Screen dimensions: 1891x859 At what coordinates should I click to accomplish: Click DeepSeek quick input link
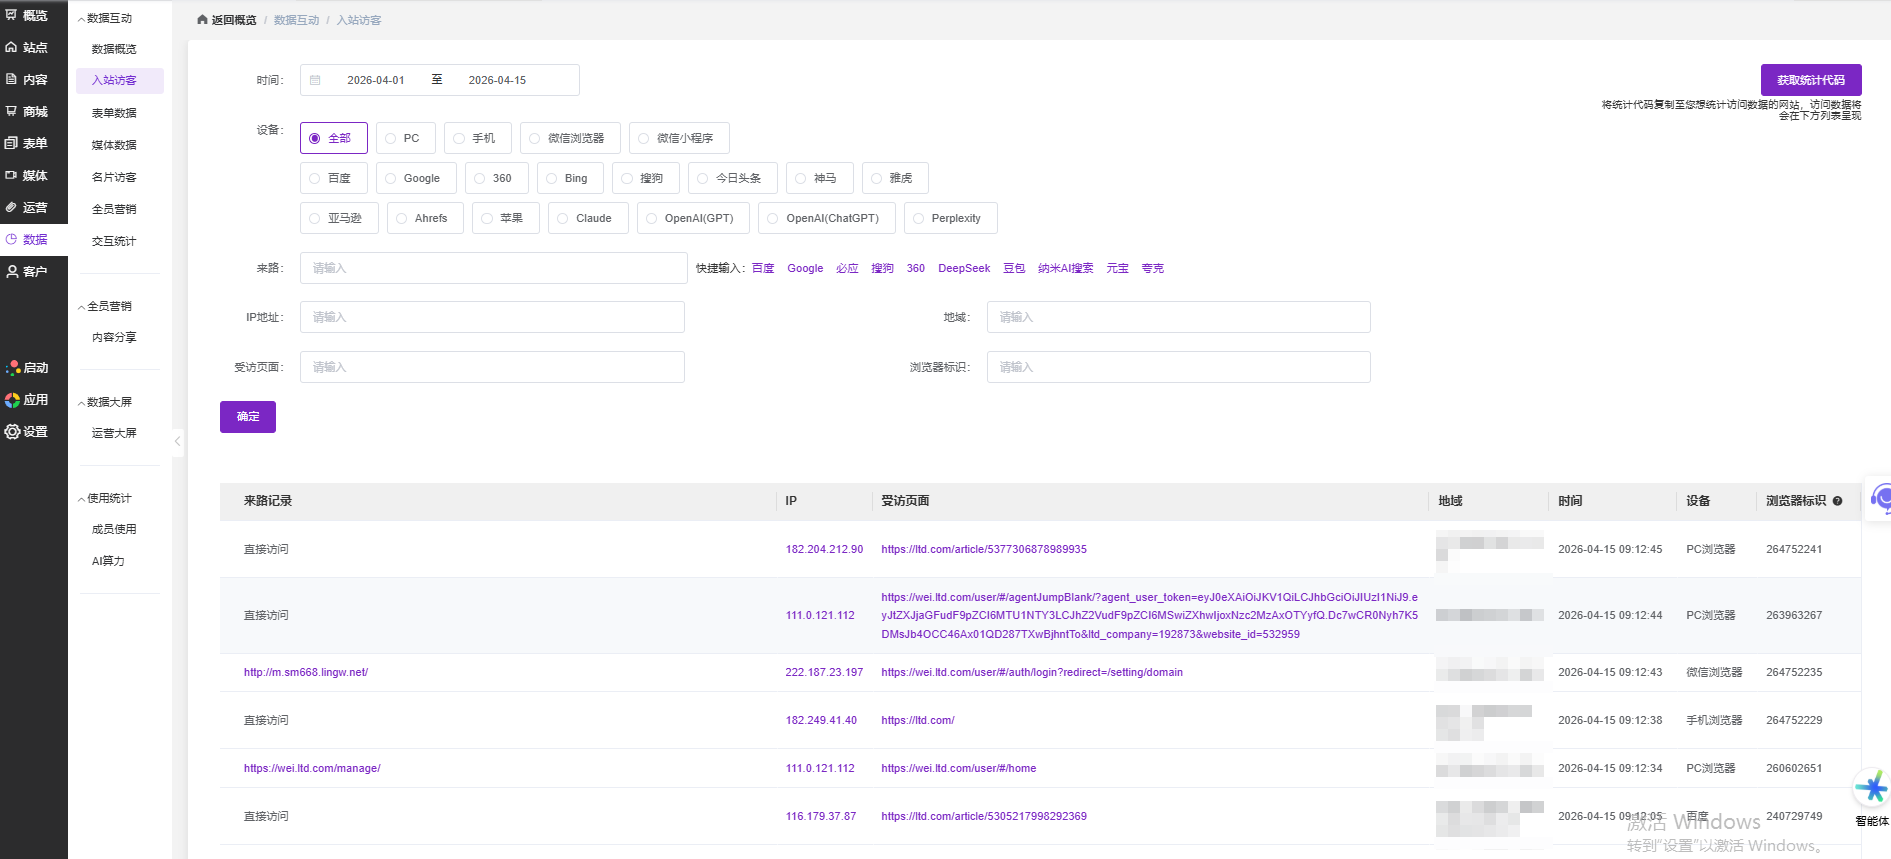pos(963,268)
